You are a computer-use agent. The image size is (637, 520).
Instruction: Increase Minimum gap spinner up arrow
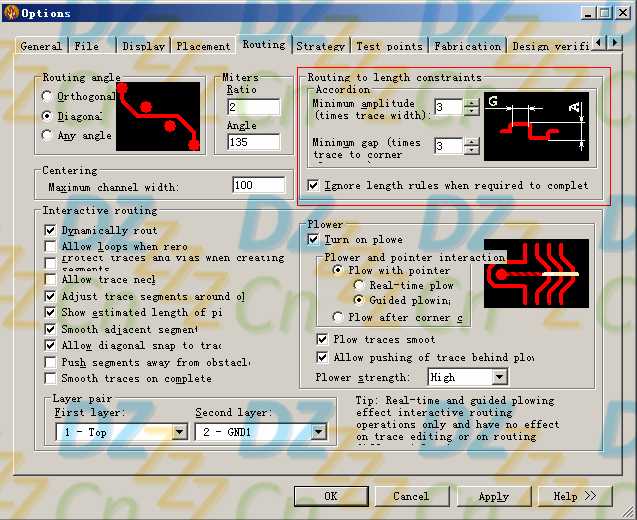[x=471, y=142]
